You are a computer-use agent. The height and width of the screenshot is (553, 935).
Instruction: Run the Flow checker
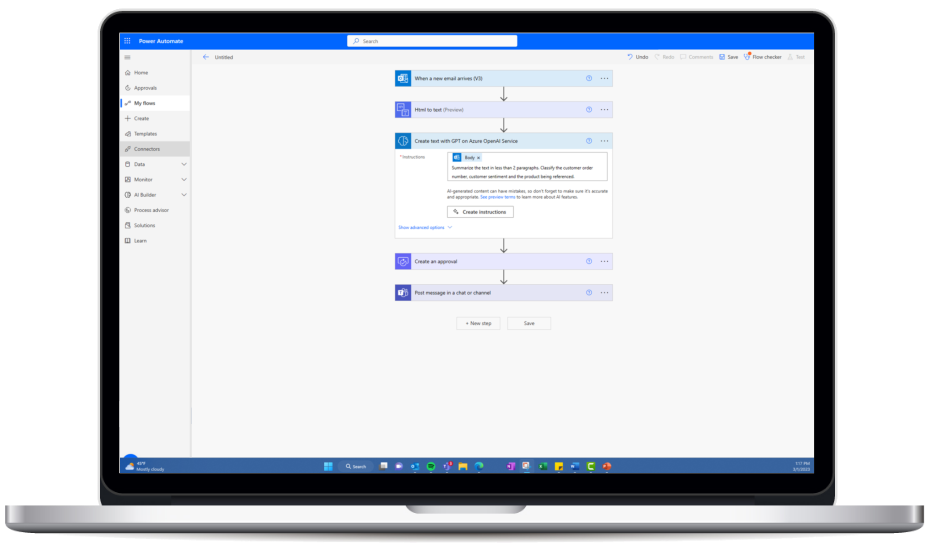763,57
